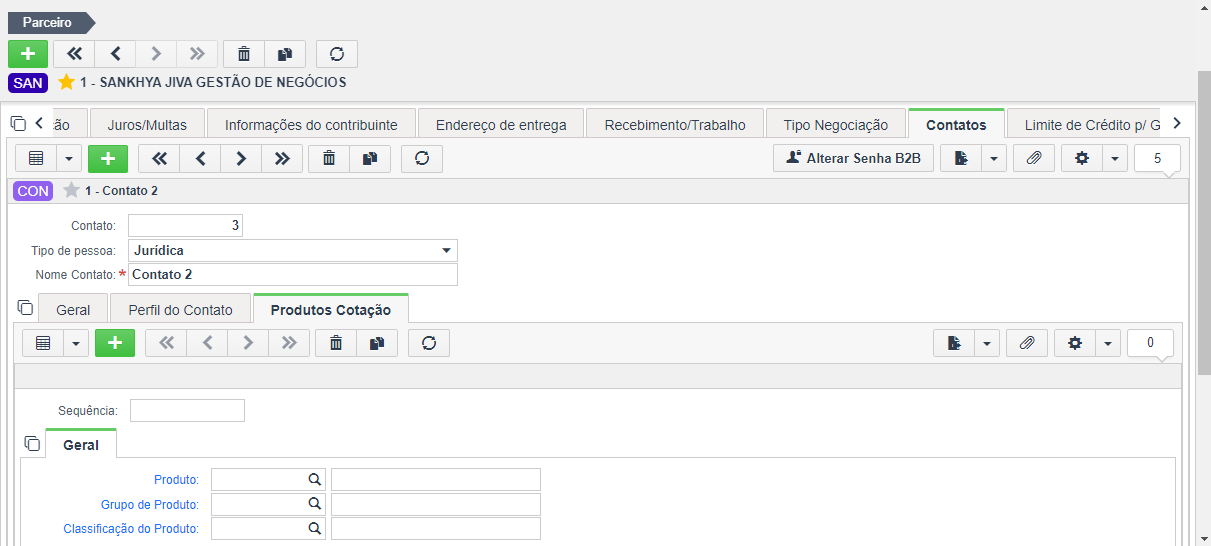Open Contatos view mode dropdown arrow

click(x=69, y=158)
